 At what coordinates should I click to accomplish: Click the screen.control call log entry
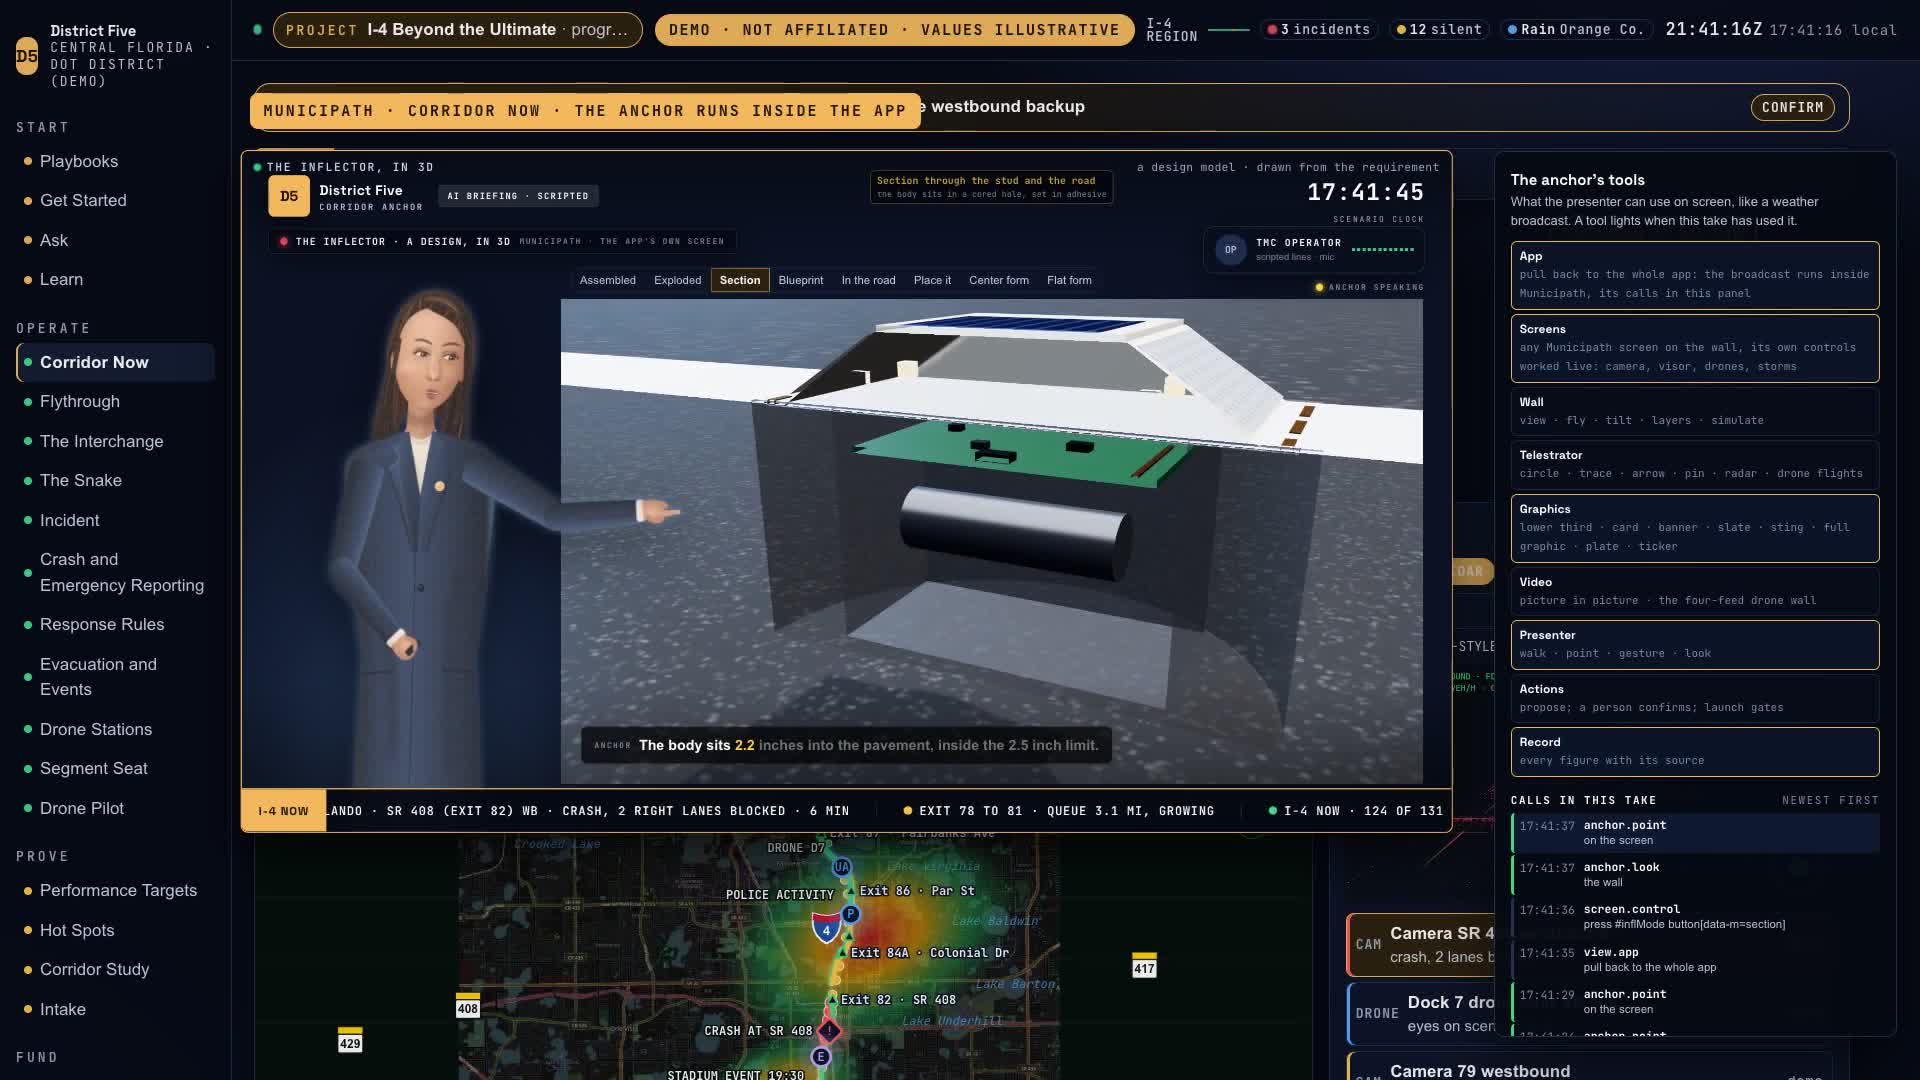click(x=1695, y=917)
